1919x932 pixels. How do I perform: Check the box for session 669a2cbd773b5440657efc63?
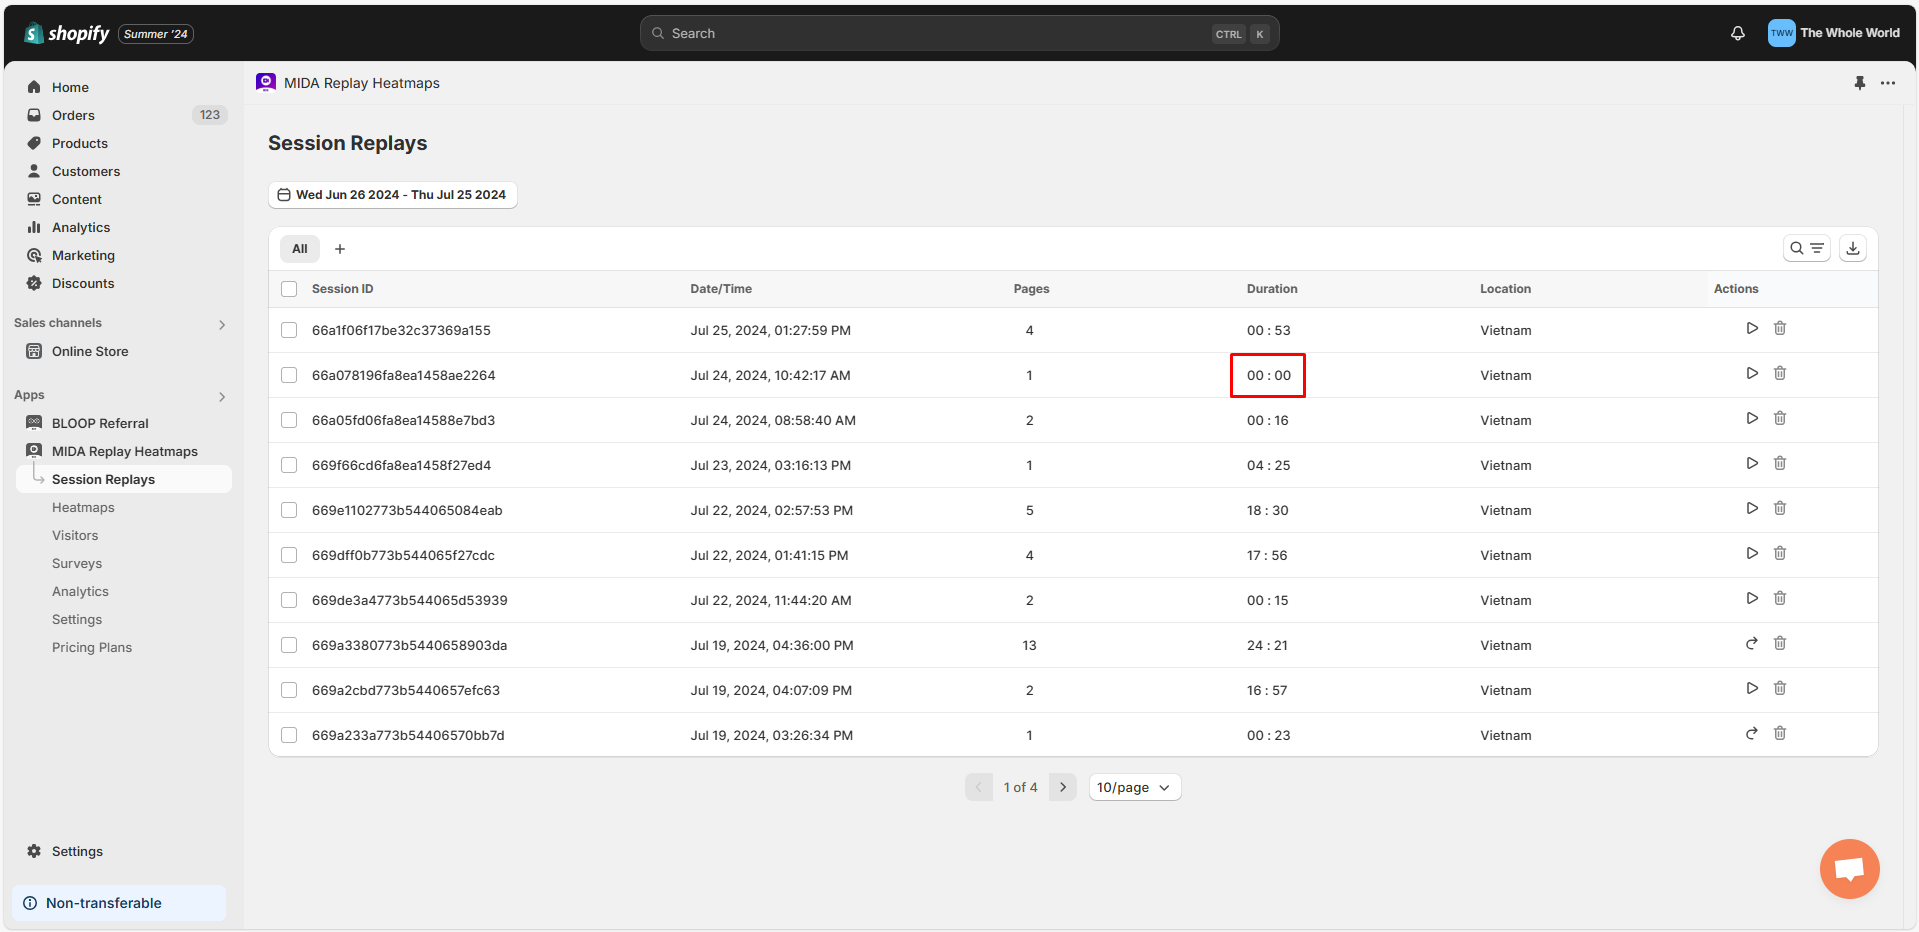289,690
